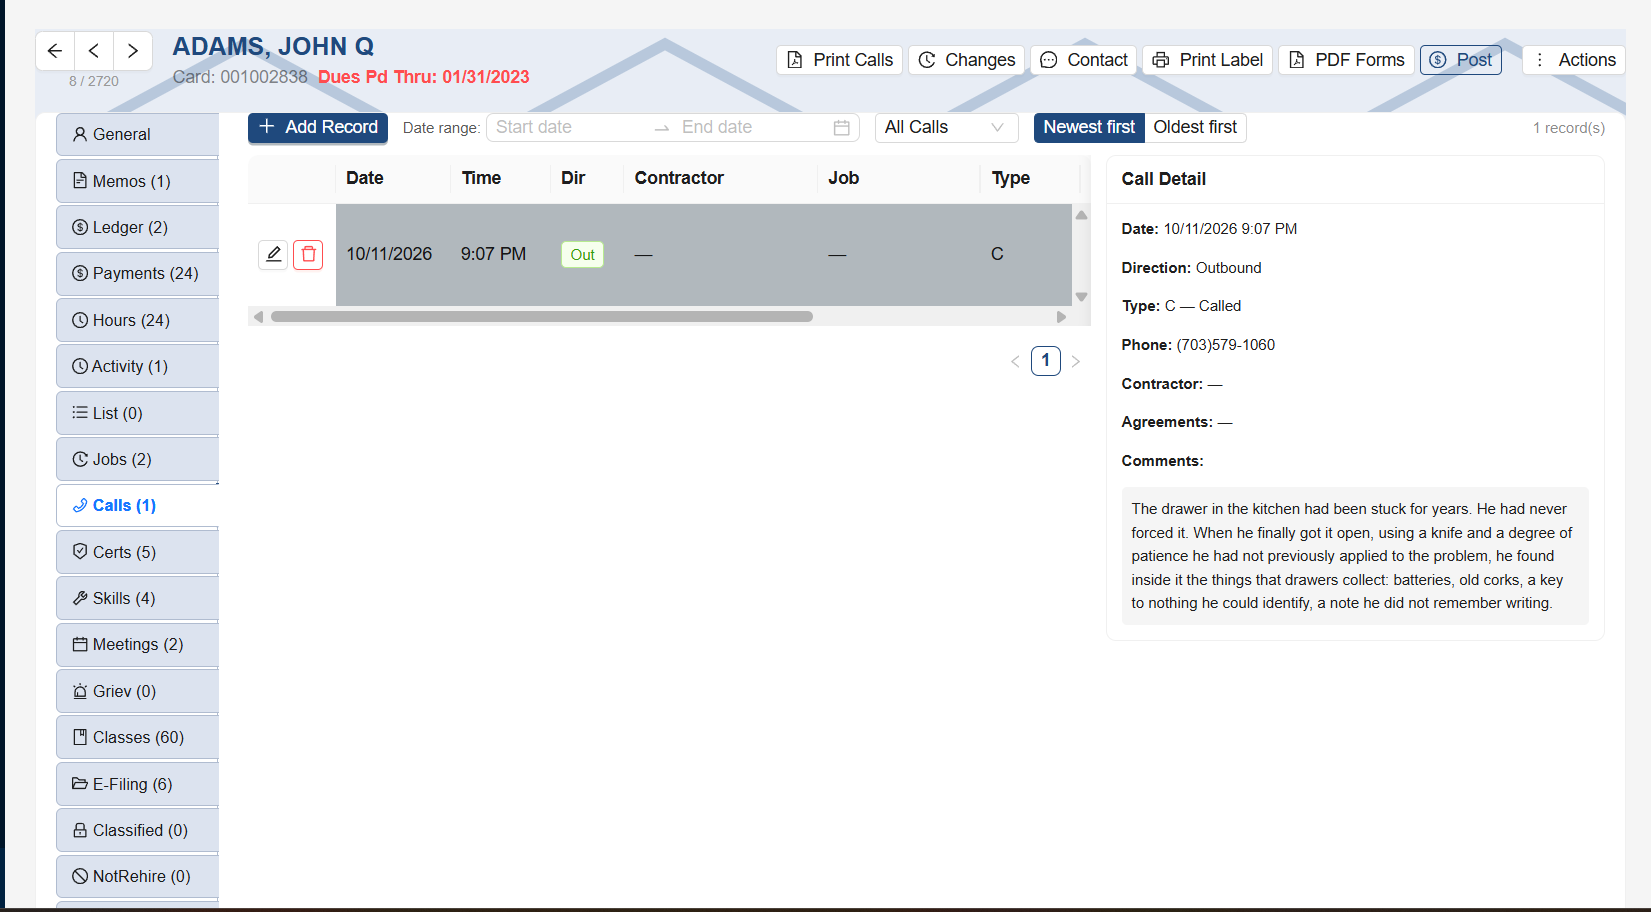Viewport: 1651px width, 912px height.
Task: Show previous member with the chevron-left button
Action: [94, 51]
